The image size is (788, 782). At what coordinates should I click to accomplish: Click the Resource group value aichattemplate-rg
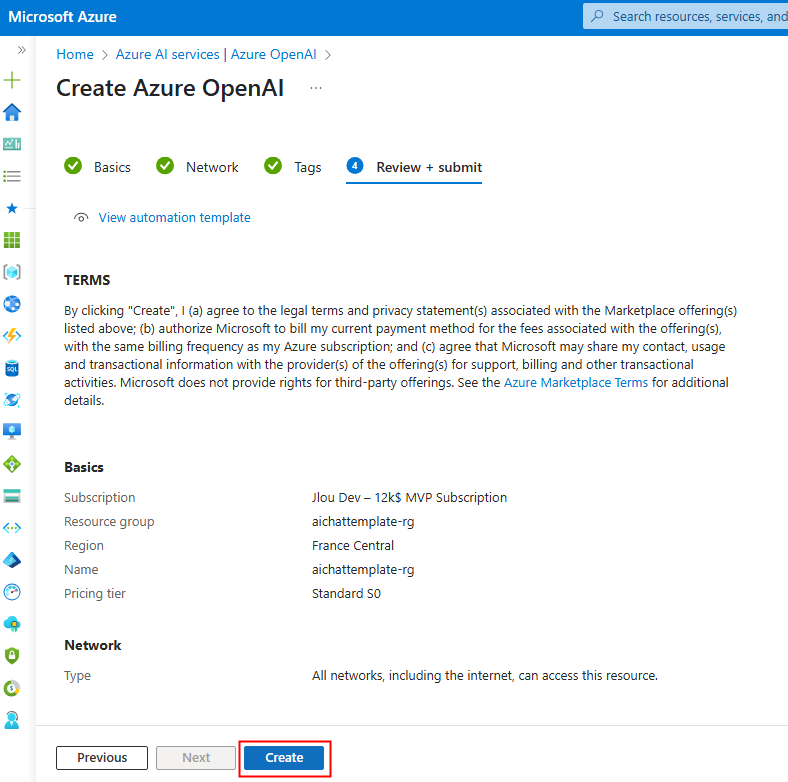(363, 522)
